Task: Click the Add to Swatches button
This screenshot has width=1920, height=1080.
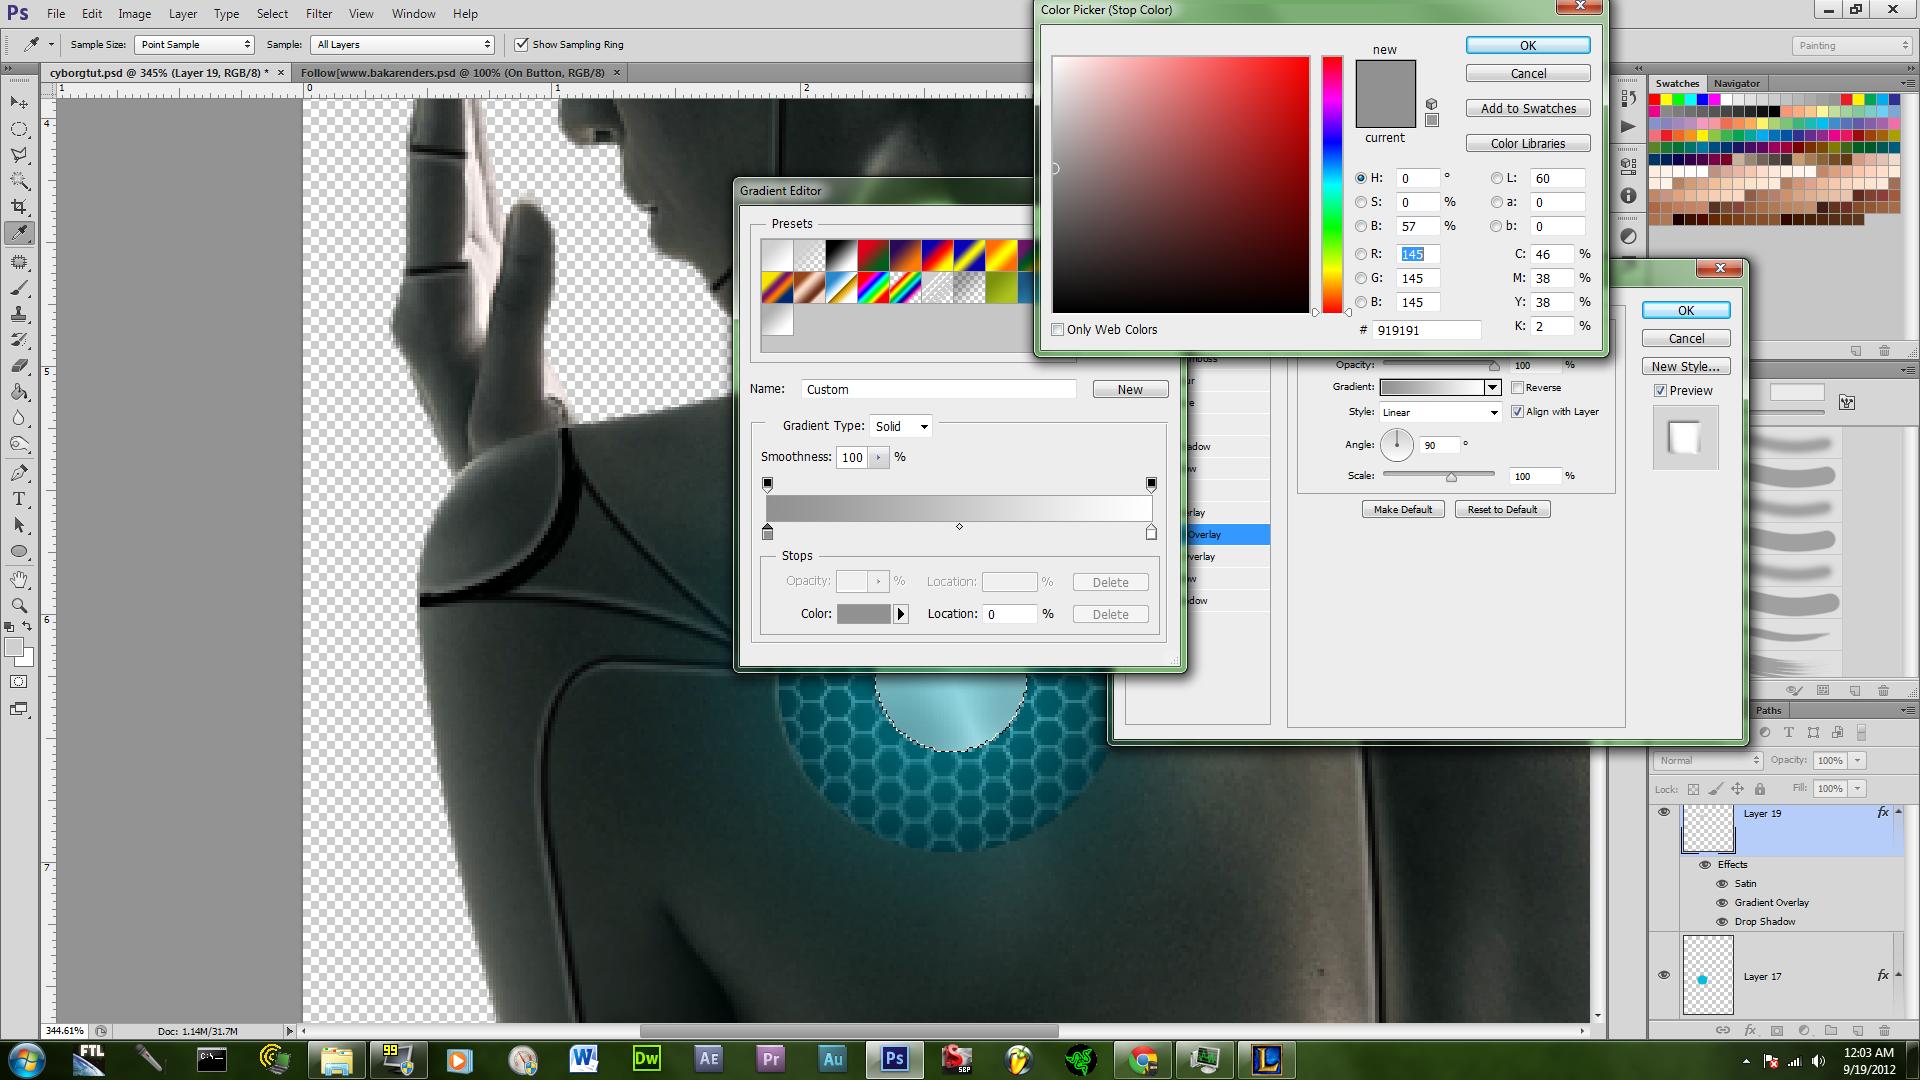Action: click(x=1527, y=108)
